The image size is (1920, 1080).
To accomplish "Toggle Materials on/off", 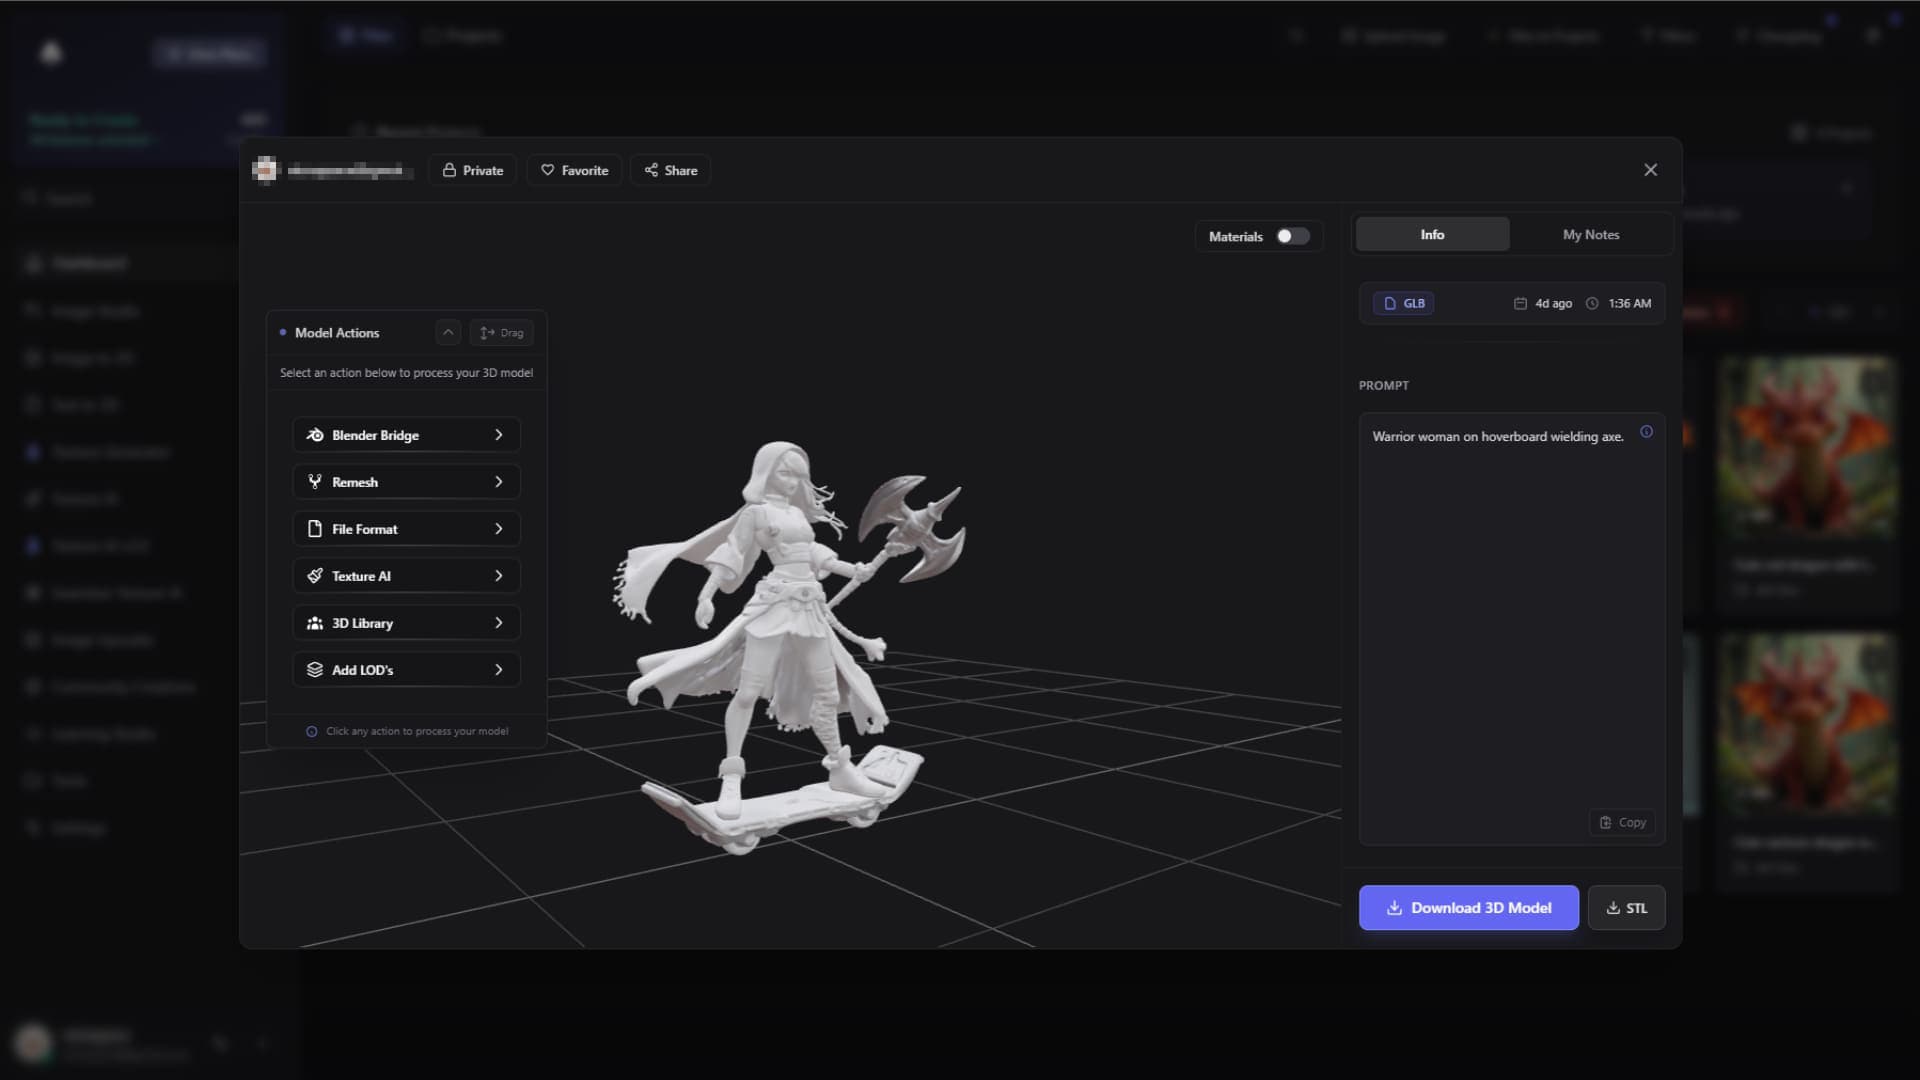I will point(1288,236).
